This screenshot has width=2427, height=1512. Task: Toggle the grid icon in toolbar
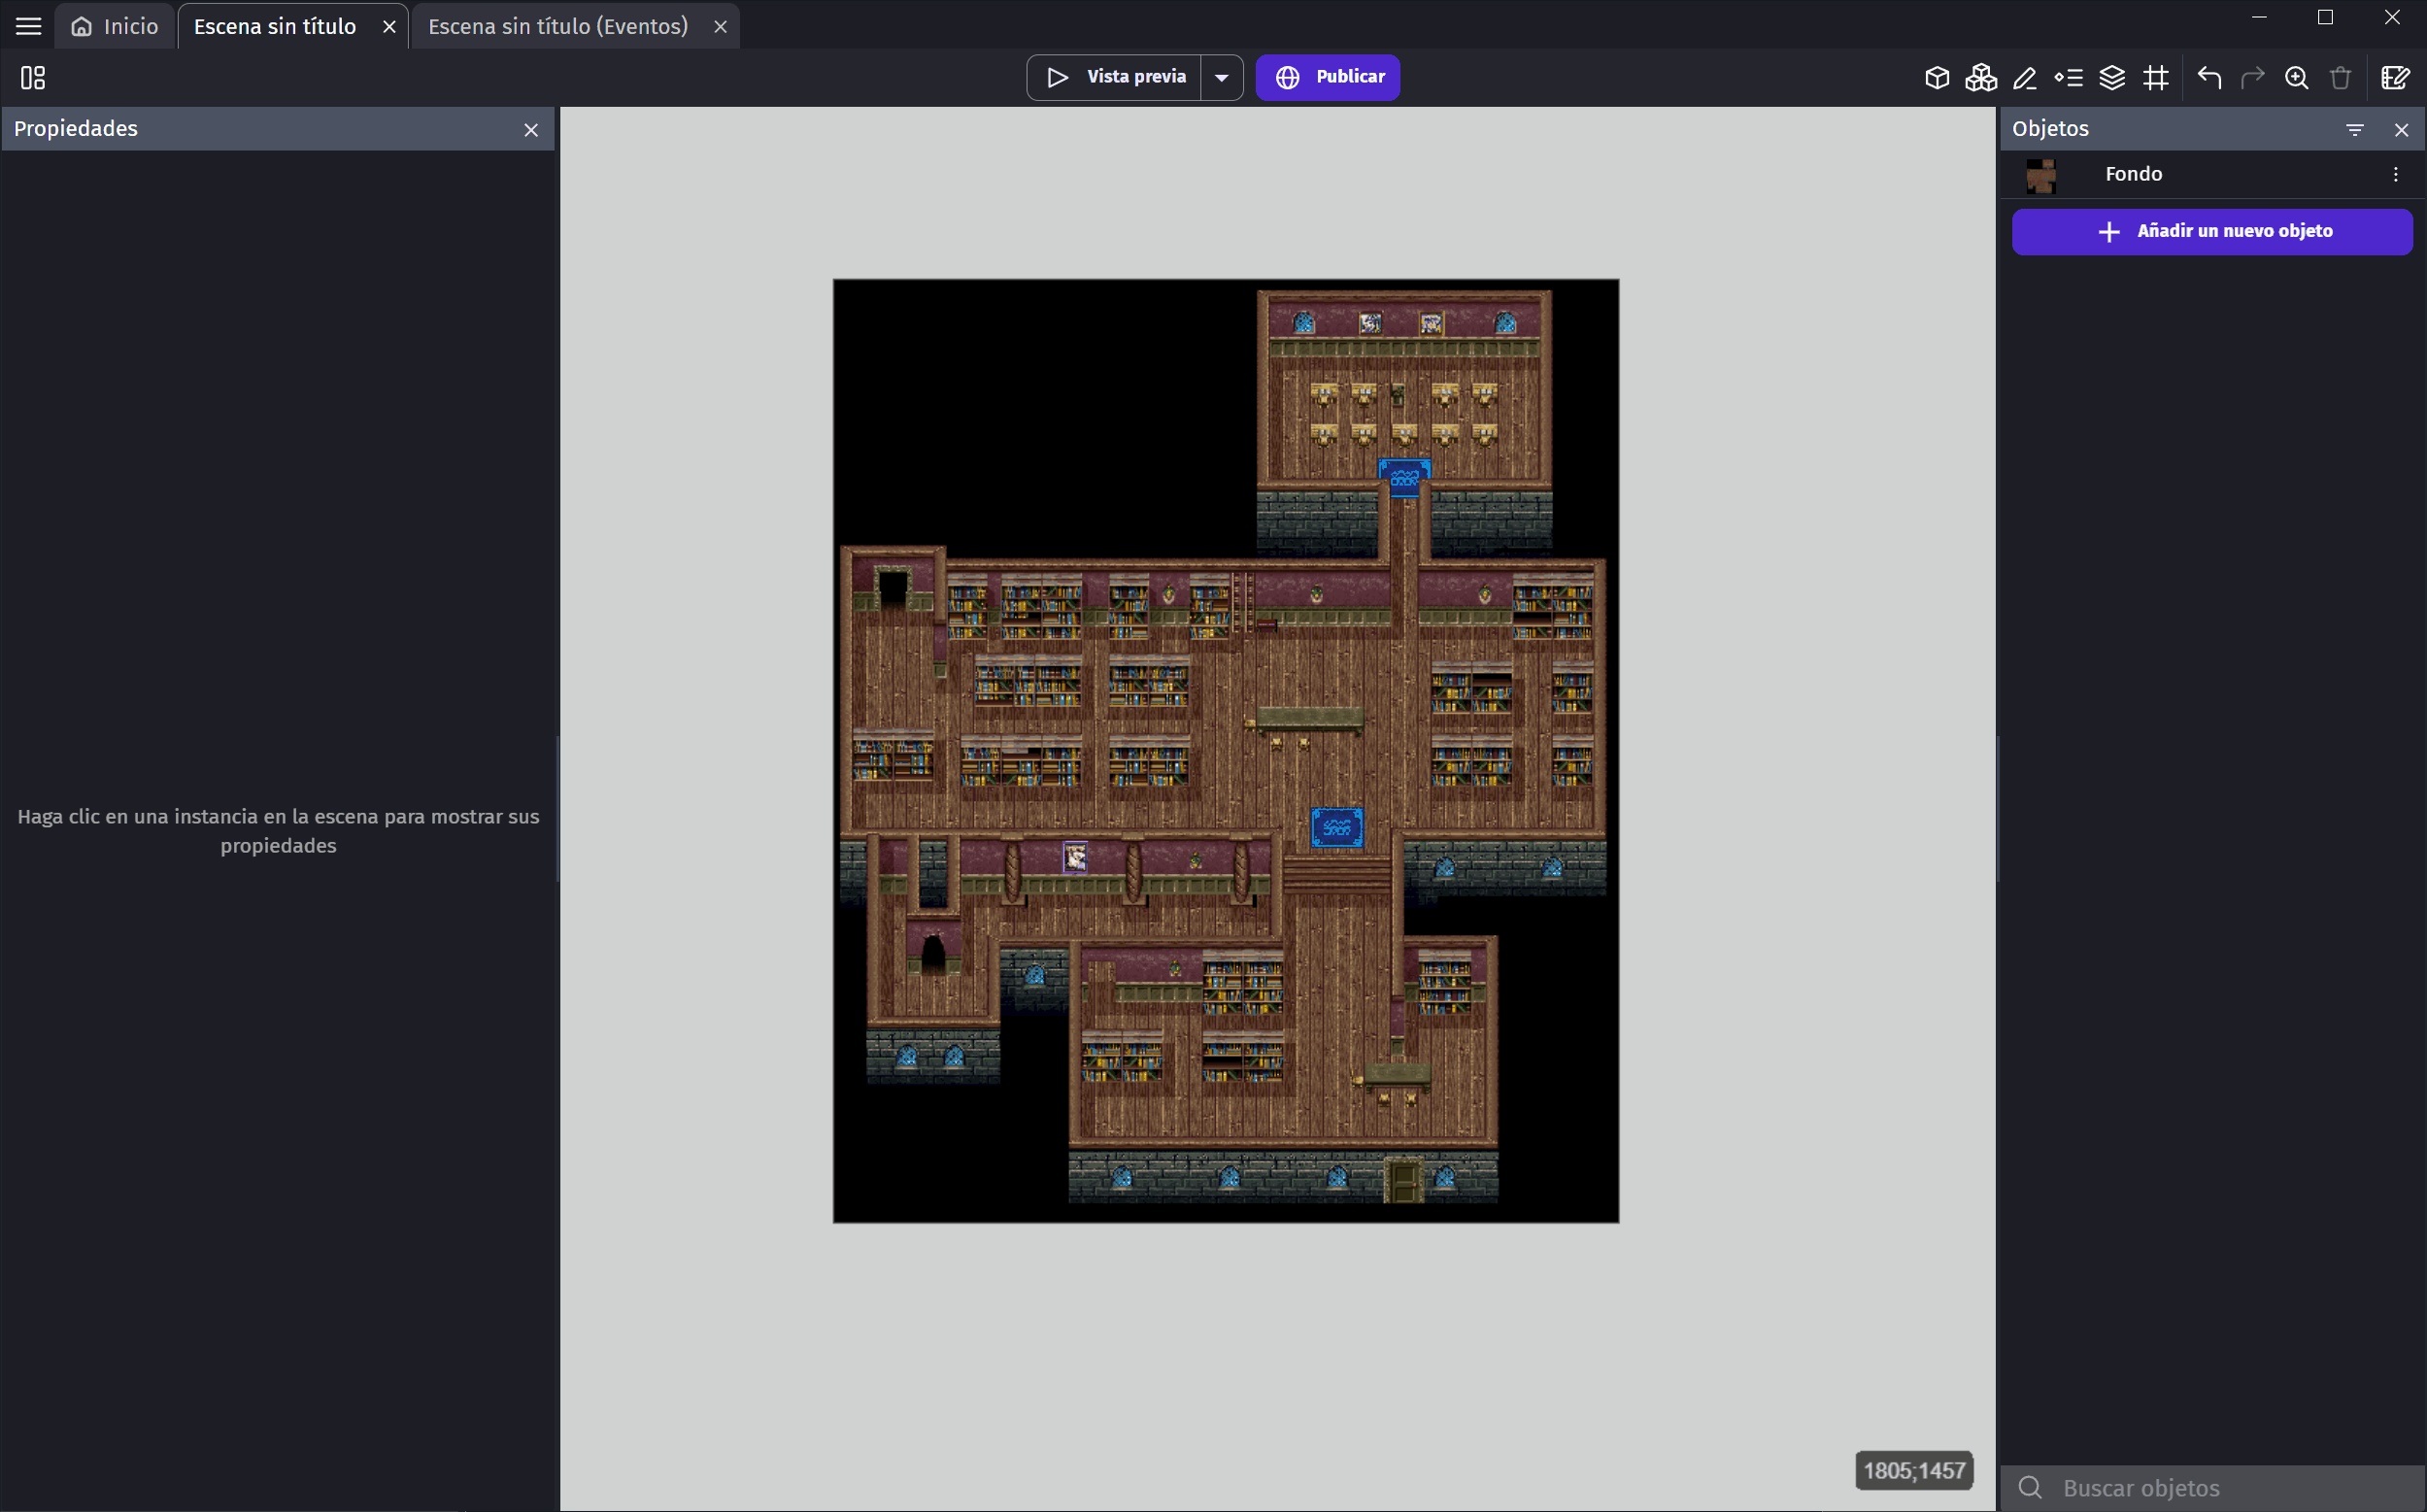2156,77
